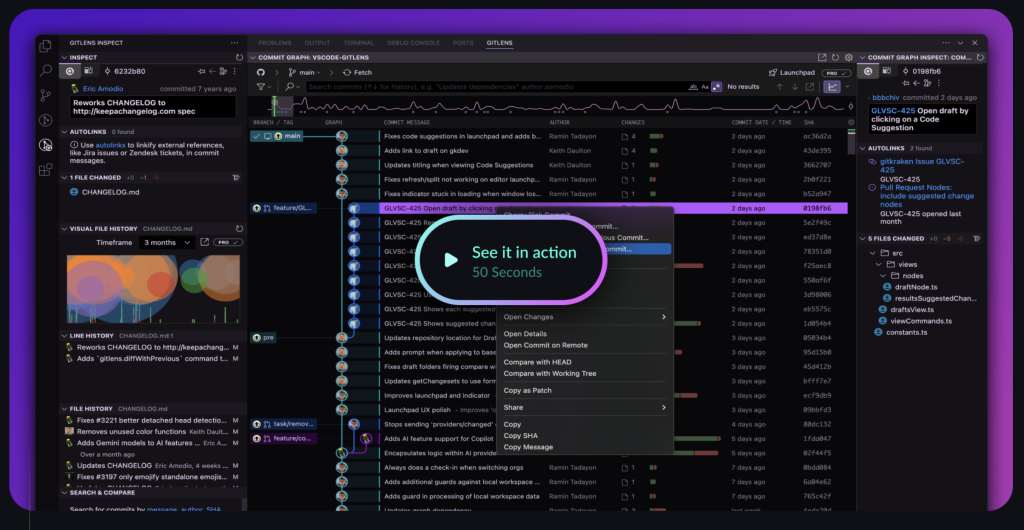
Task: Click the visual file history bubble chart
Action: point(153,287)
